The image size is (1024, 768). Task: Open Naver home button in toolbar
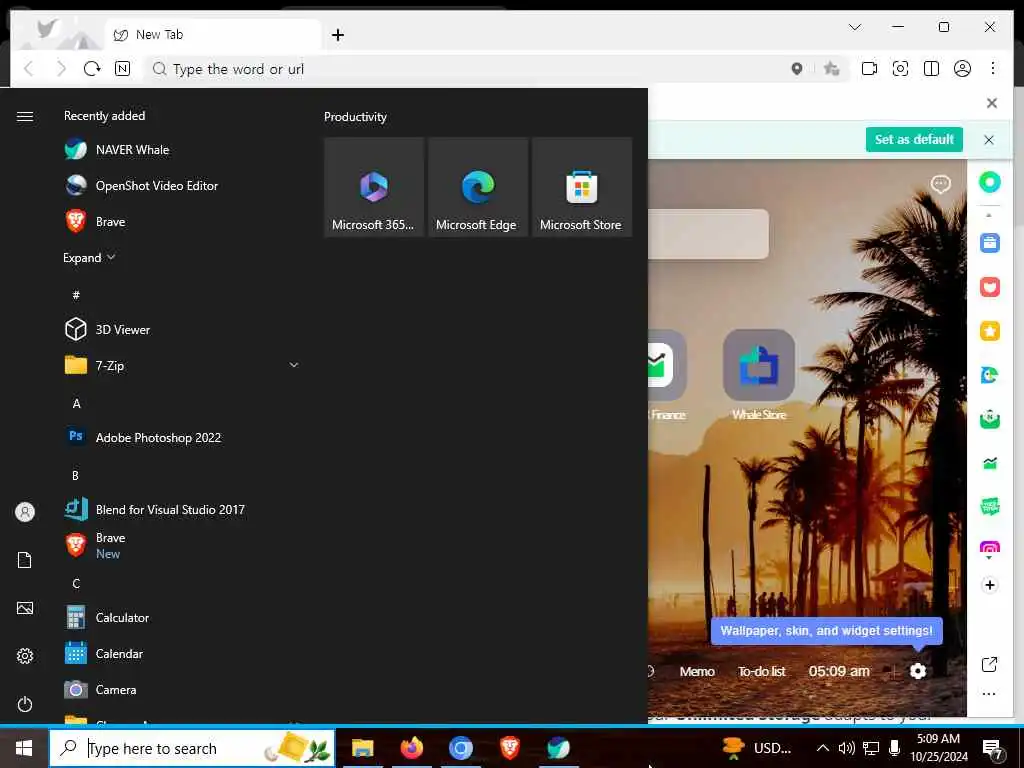[x=122, y=69]
